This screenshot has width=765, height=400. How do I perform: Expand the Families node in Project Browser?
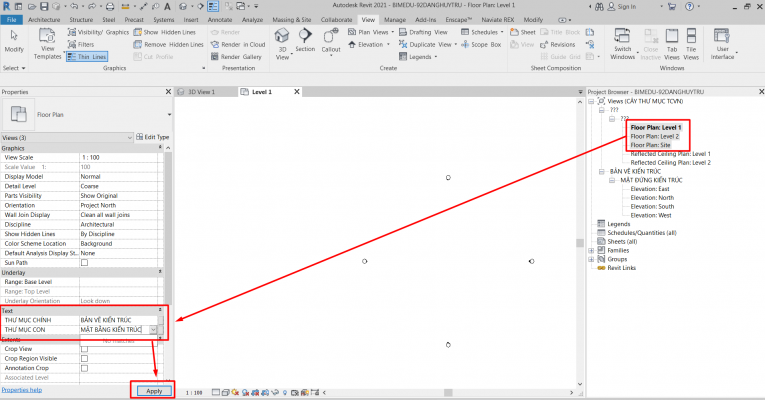tap(591, 250)
